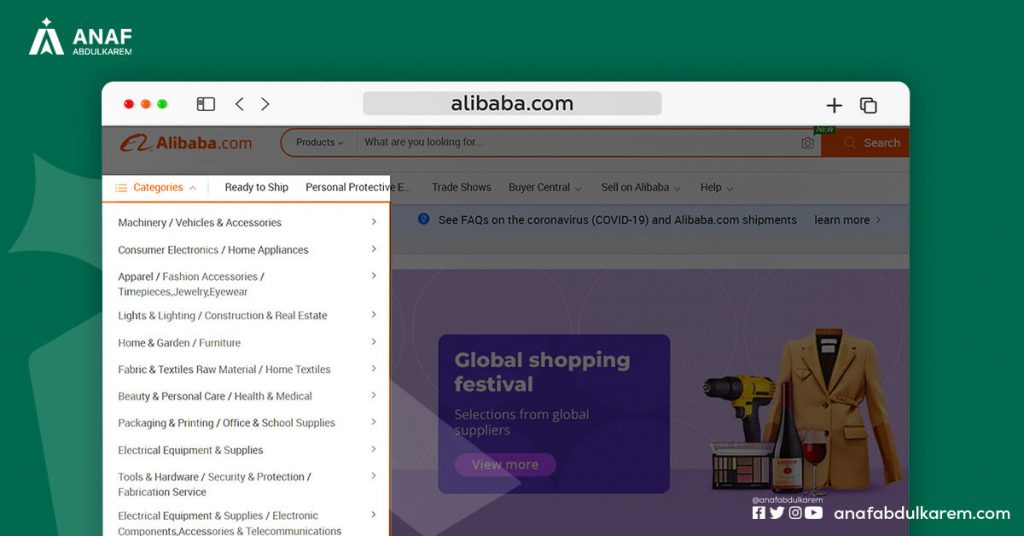Click the learn more link
The width and height of the screenshot is (1024, 536).
[x=847, y=220]
